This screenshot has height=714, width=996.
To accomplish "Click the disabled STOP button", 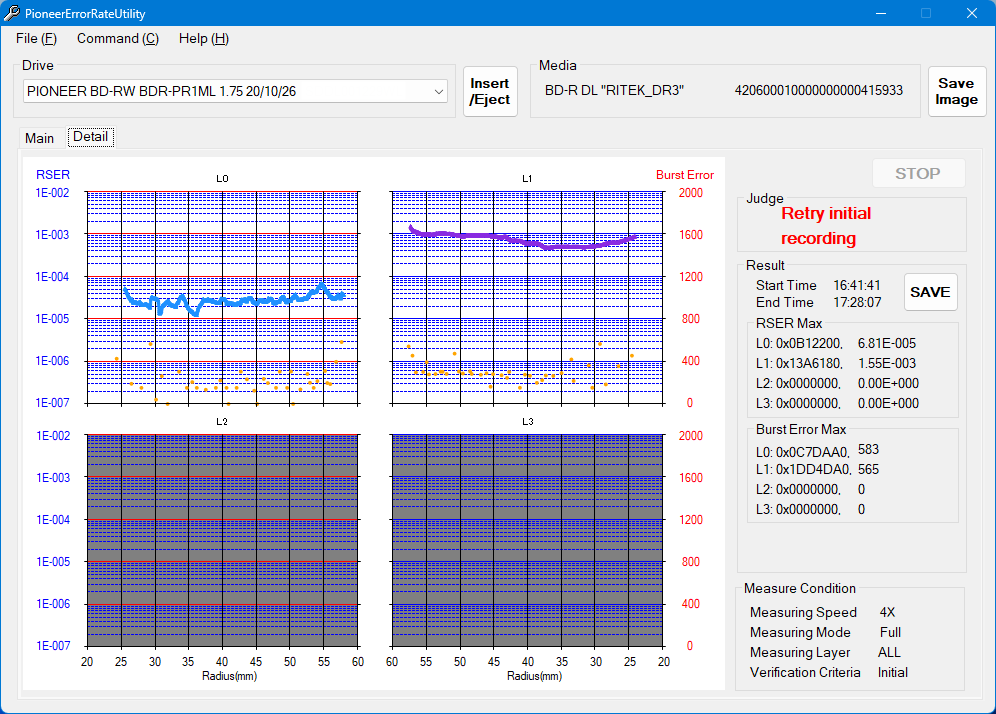I will coord(918,173).
